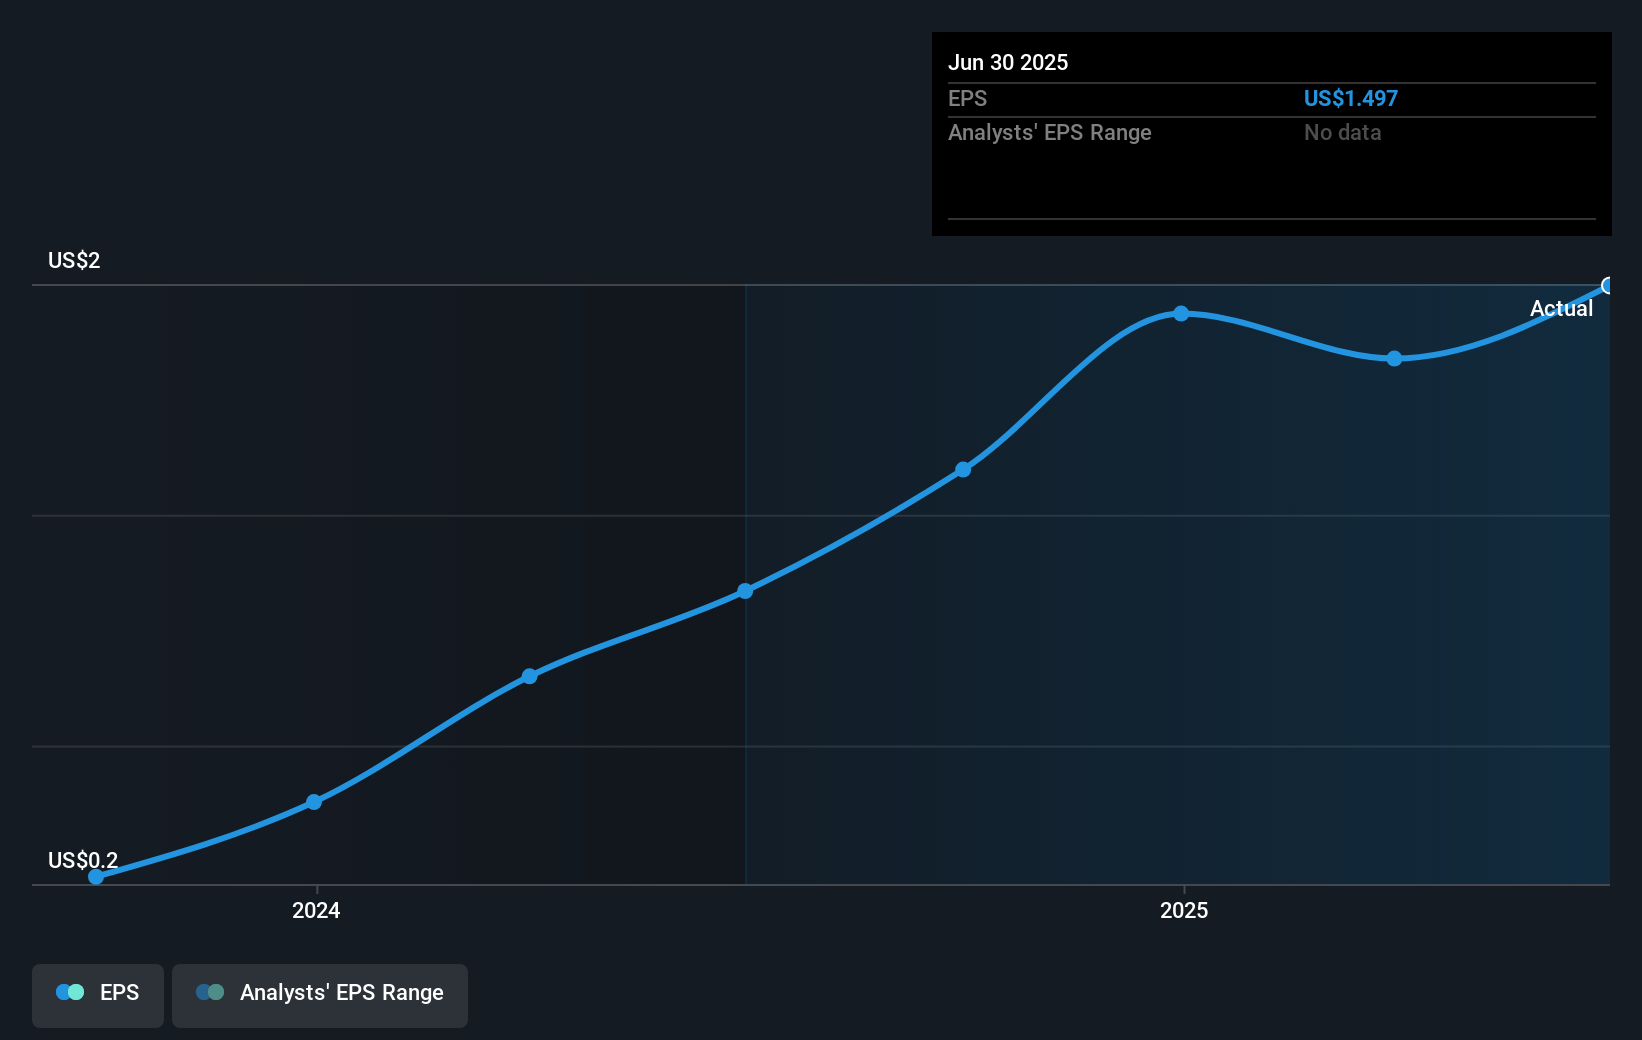
Task: Click the US$1.497 EPS value link
Action: [1351, 98]
